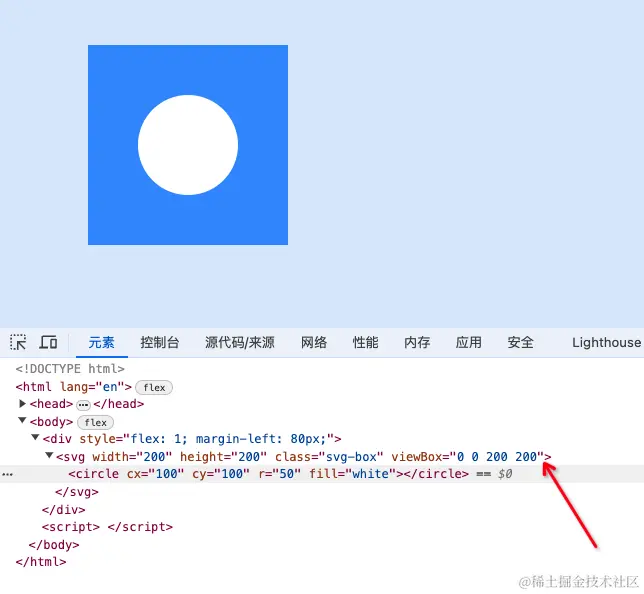Select the DOCTYPE html line
Image resolution: width=644 pixels, height=594 pixels.
coord(70,369)
